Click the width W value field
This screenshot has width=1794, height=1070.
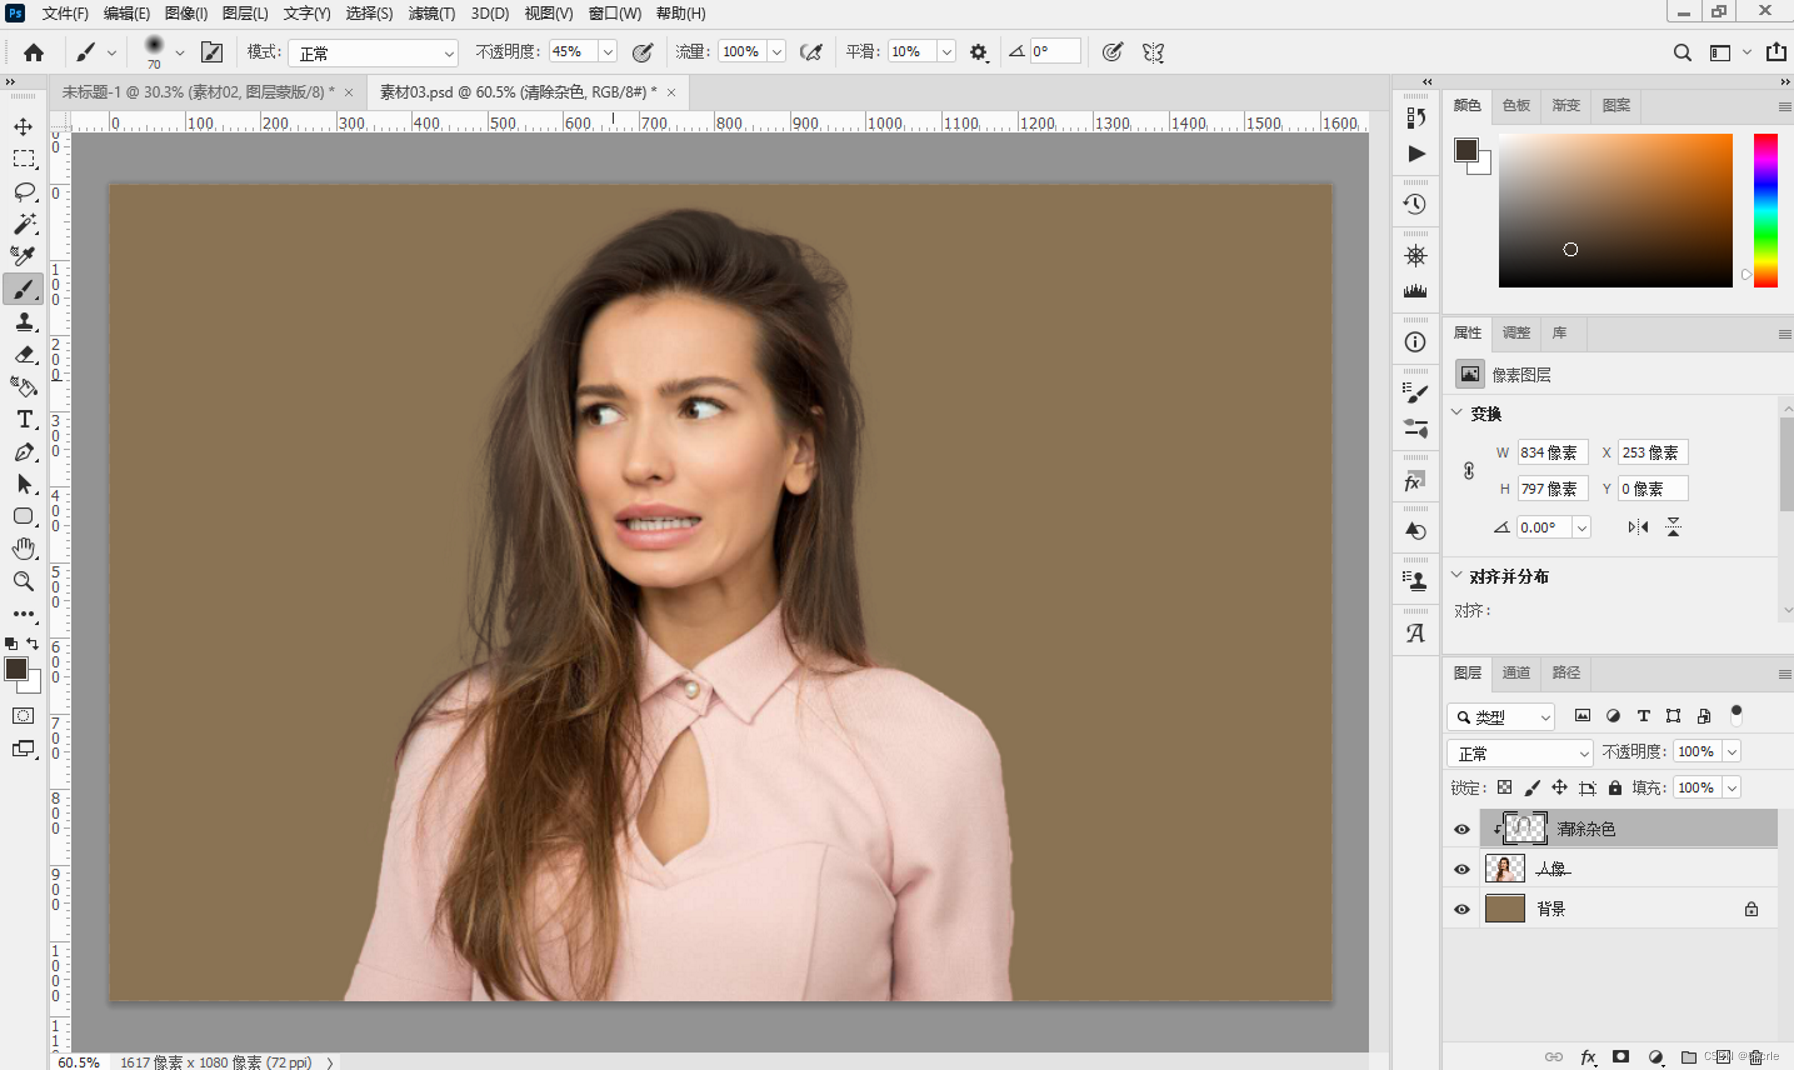click(1552, 452)
